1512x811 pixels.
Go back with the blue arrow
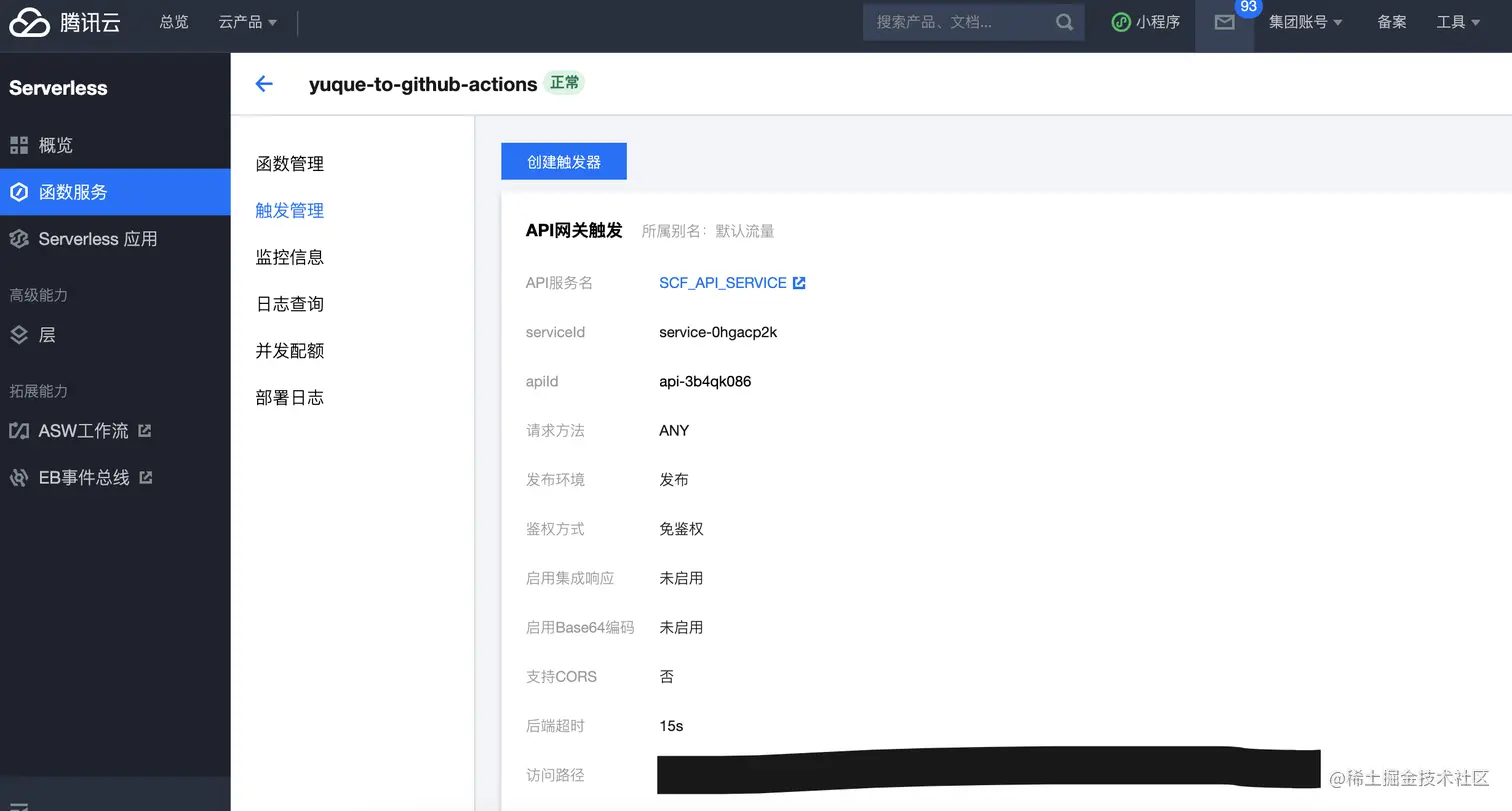click(x=264, y=84)
